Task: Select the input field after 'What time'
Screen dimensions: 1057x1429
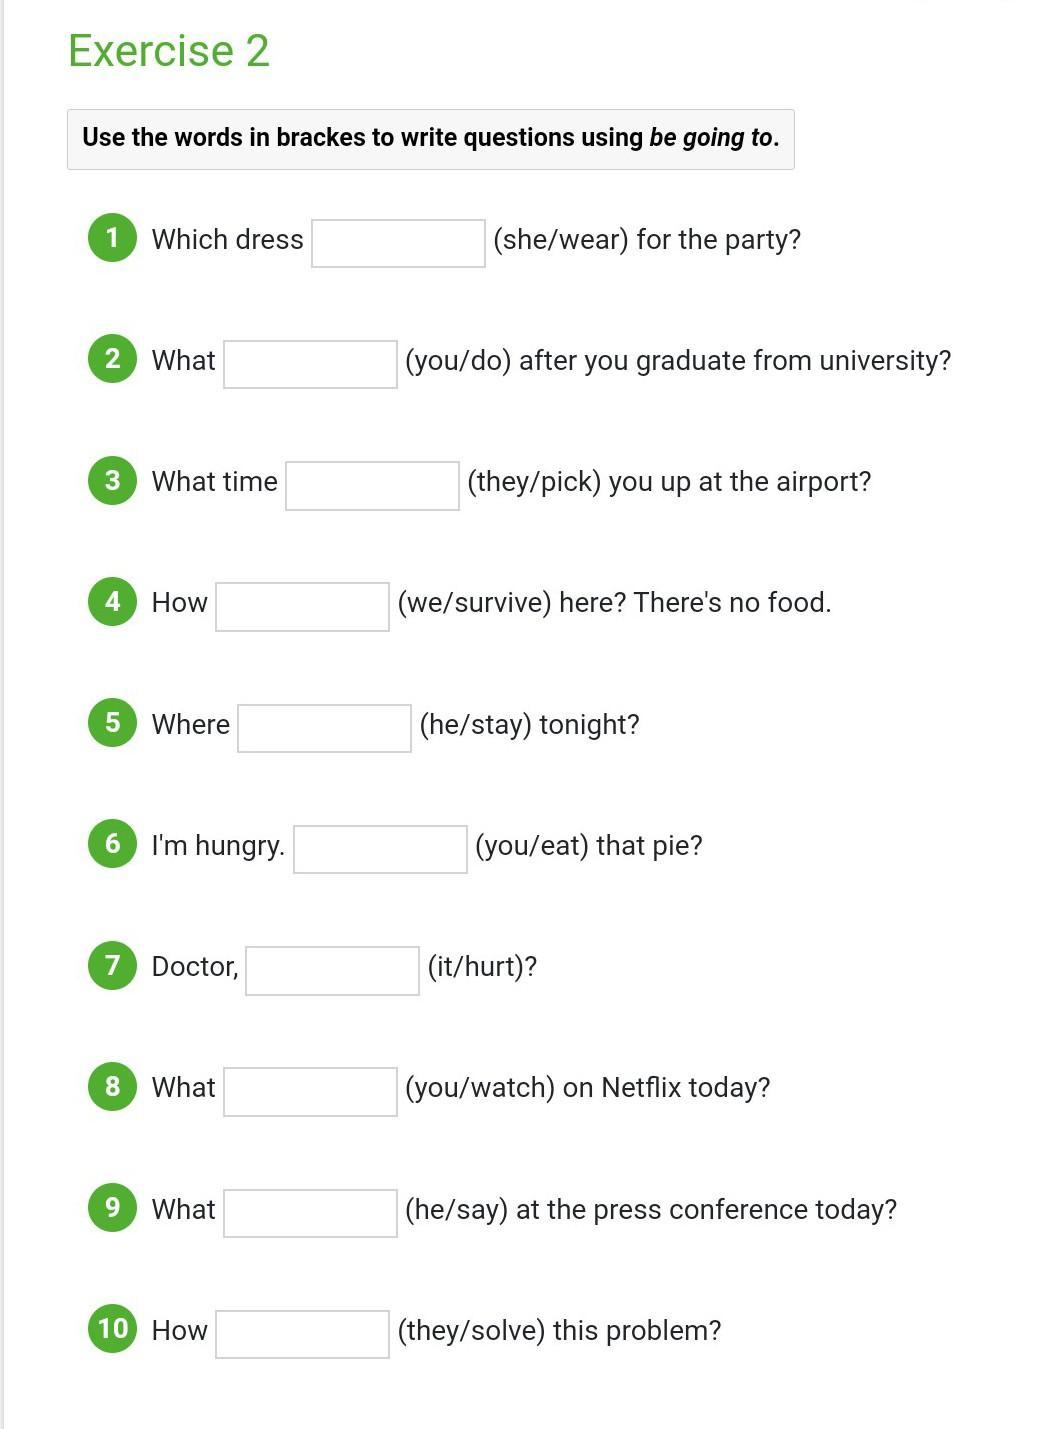Action: pyautogui.click(x=372, y=485)
